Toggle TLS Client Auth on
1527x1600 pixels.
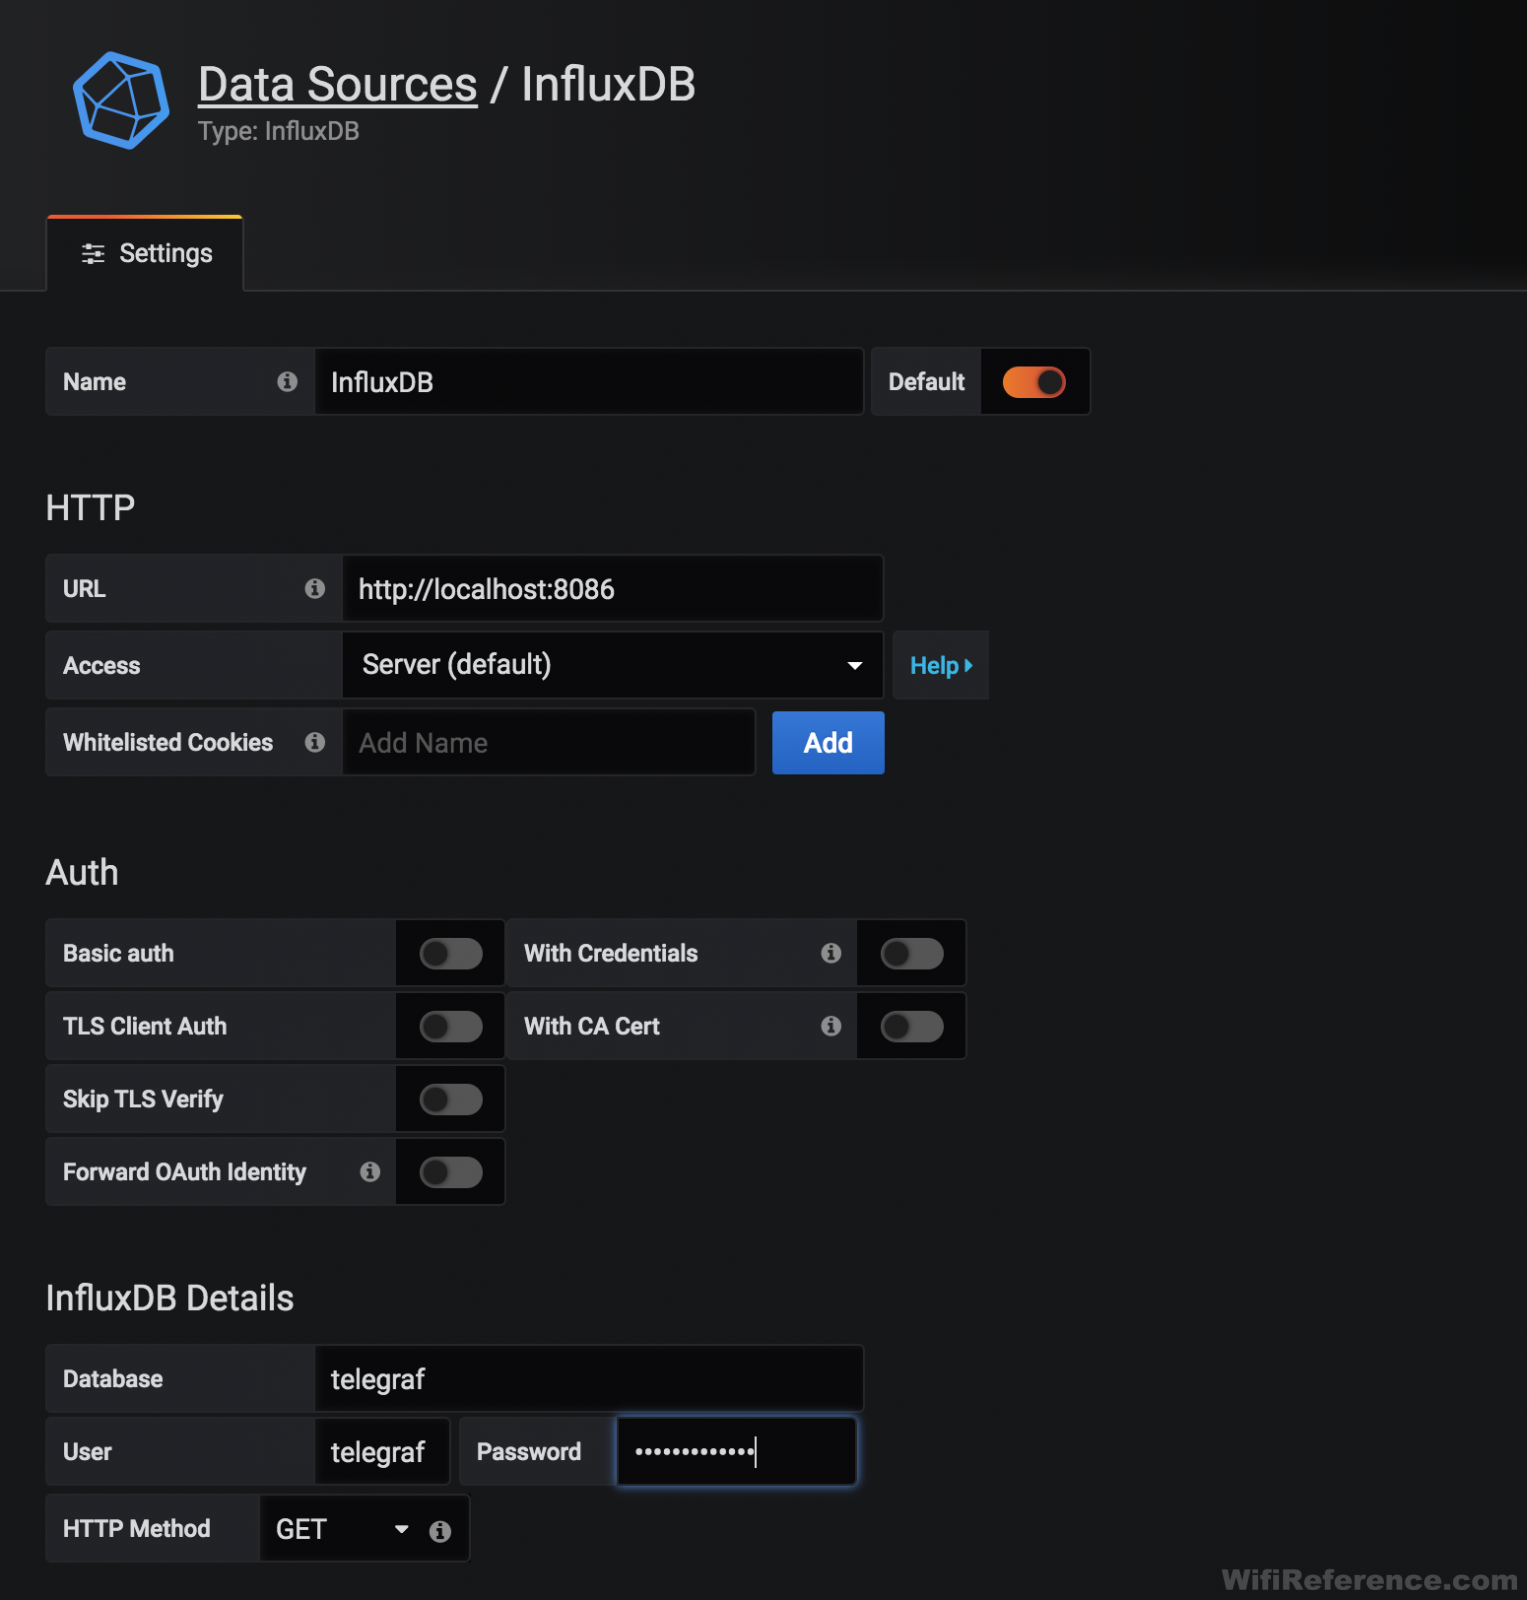tap(451, 1027)
